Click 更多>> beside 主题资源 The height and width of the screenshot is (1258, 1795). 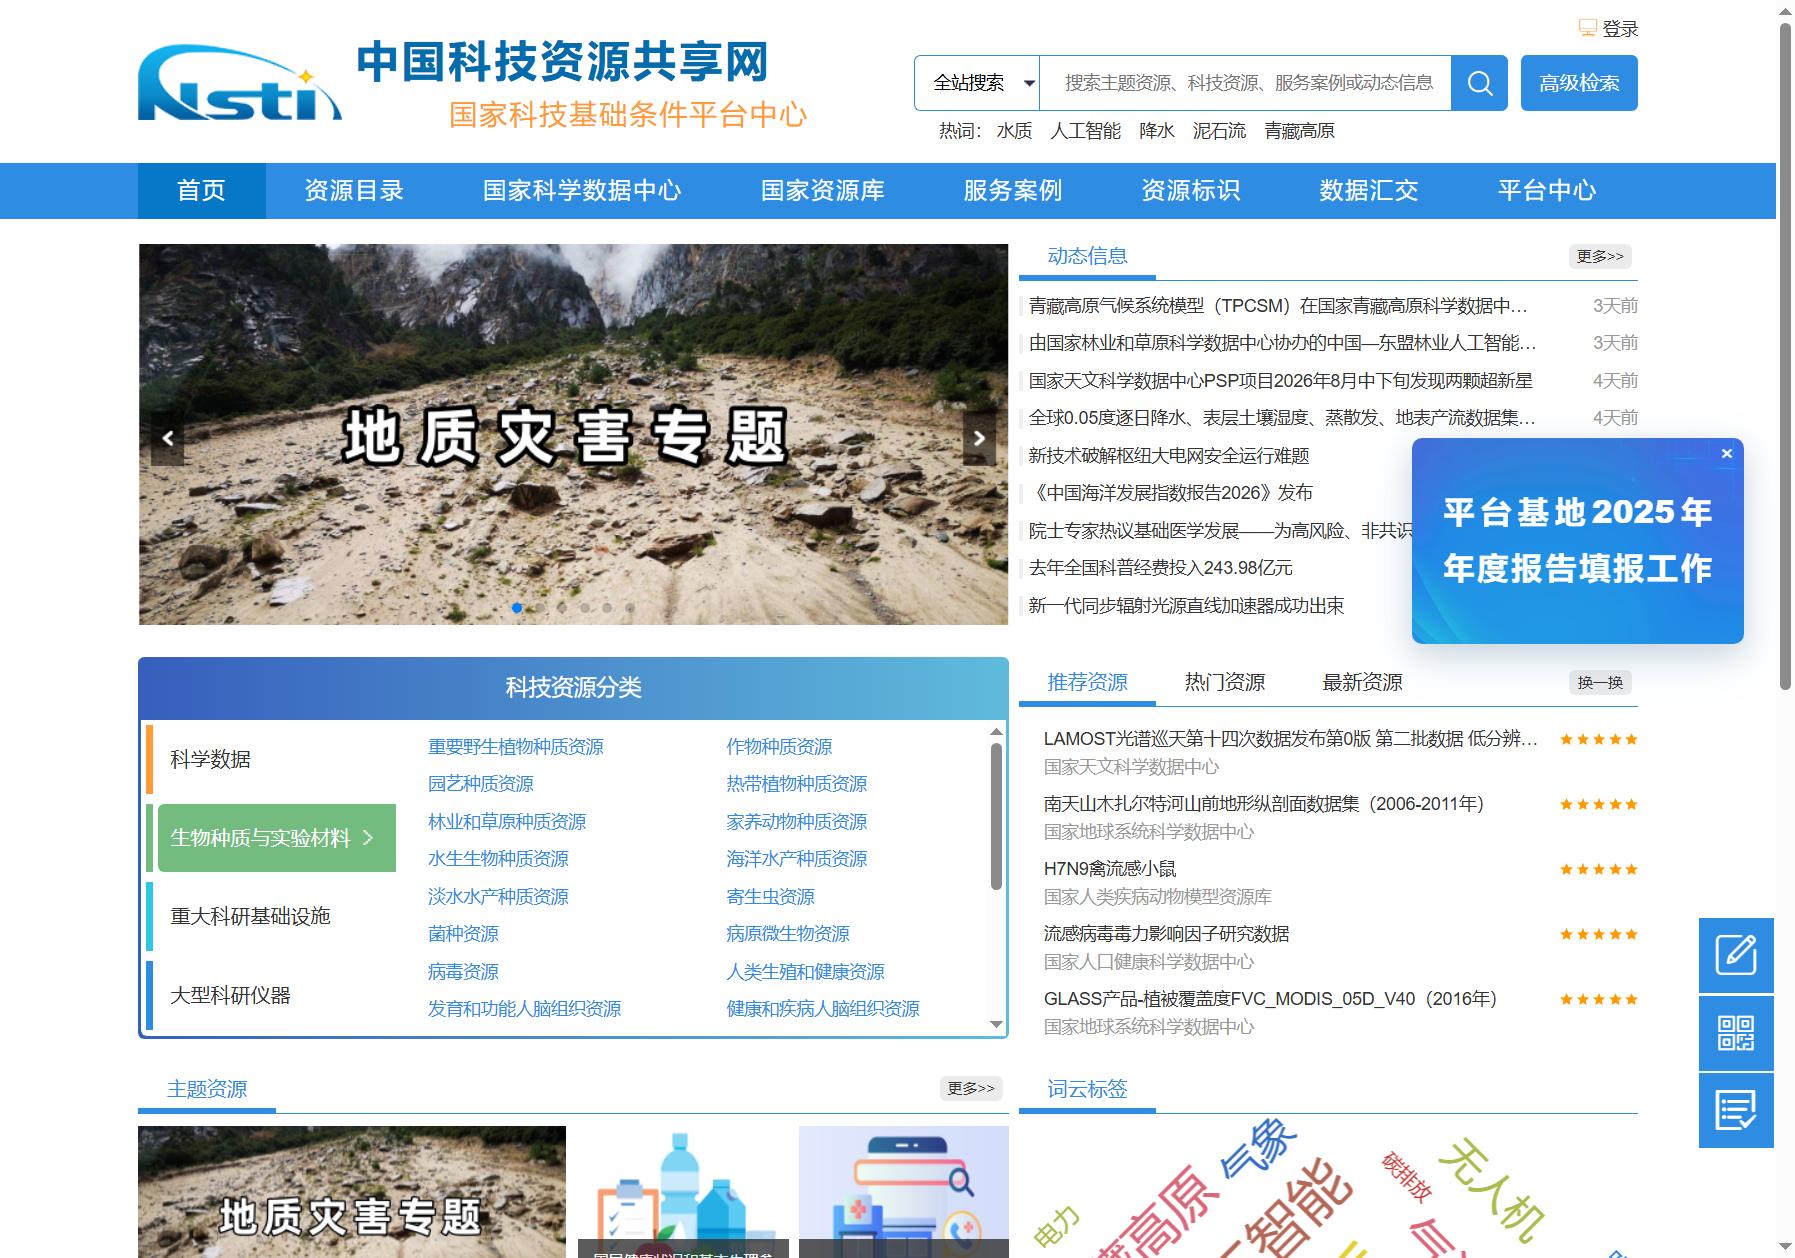point(971,1088)
